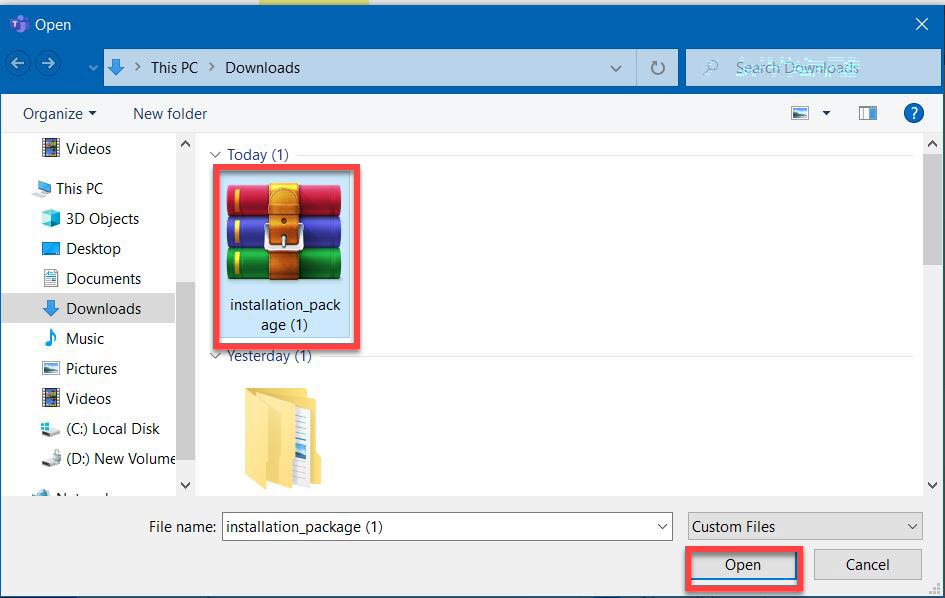Click navigation pane scroll up arrow
The height and width of the screenshot is (598, 945).
[x=186, y=144]
